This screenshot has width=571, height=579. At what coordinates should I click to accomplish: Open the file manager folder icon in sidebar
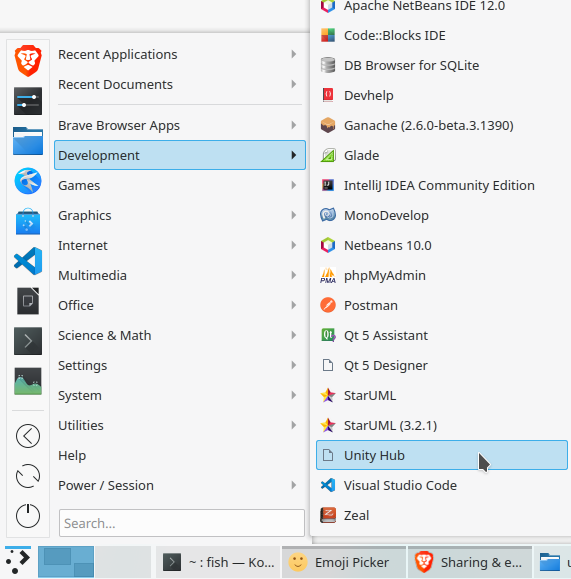pos(28,141)
